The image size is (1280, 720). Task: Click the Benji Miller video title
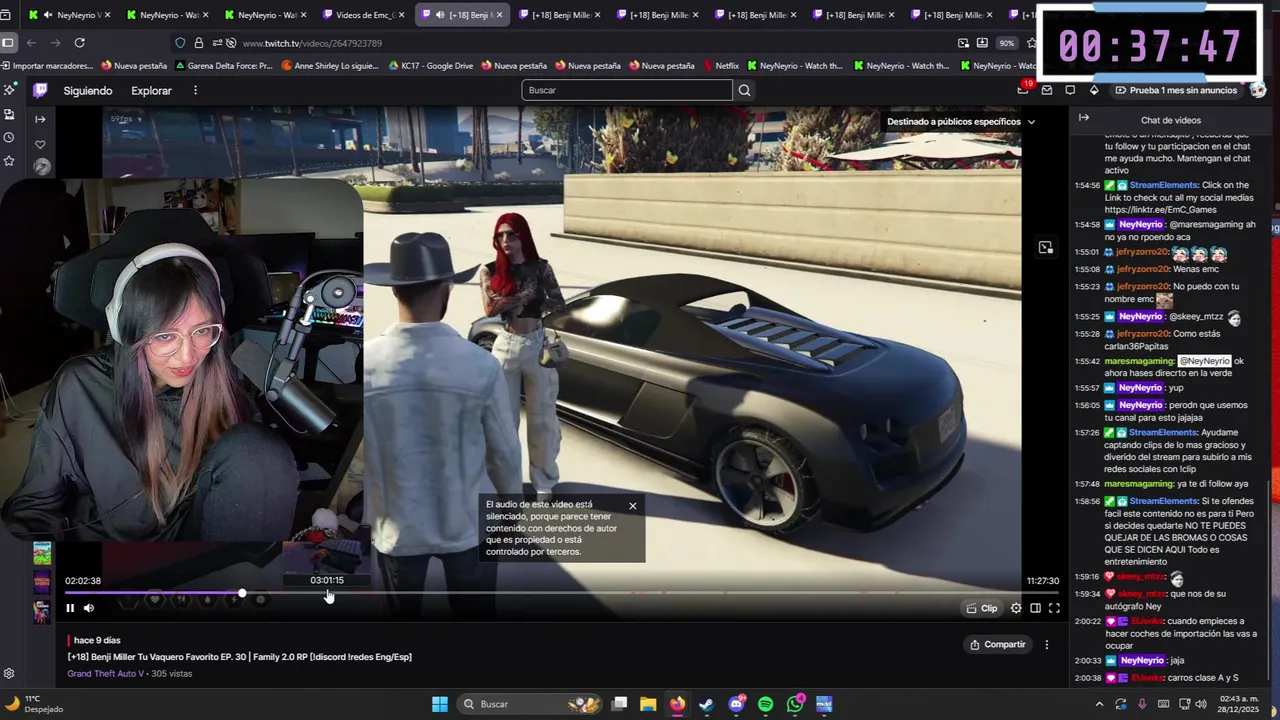tap(240, 657)
